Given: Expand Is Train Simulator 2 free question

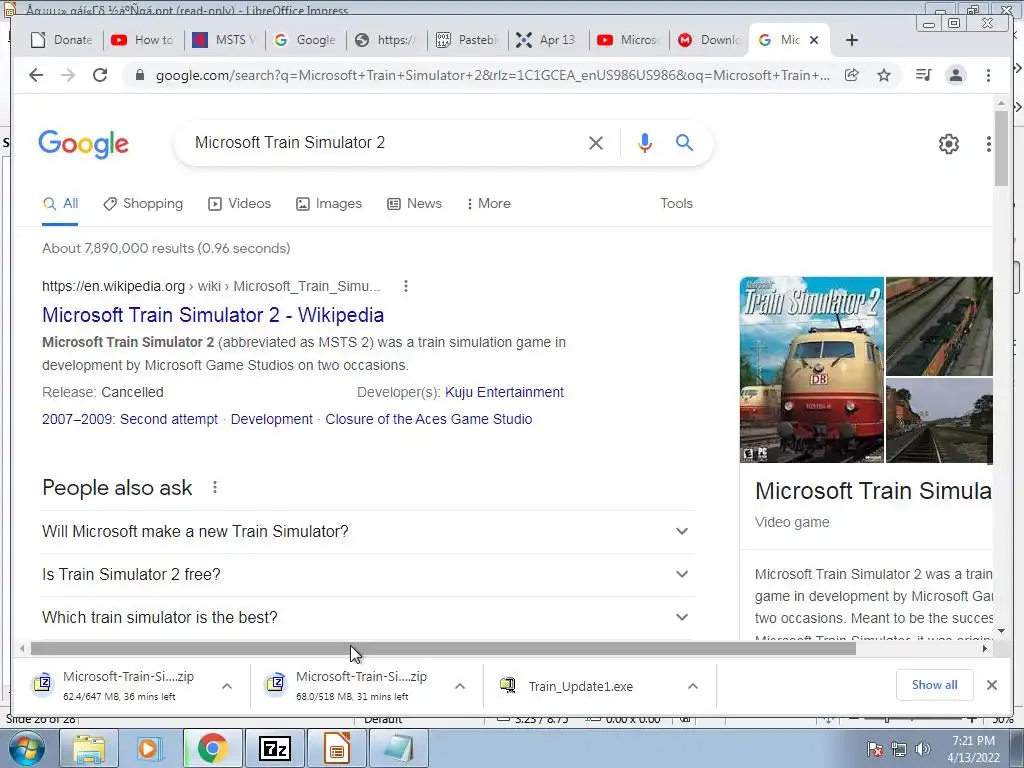Looking at the screenshot, I should click(368, 575).
